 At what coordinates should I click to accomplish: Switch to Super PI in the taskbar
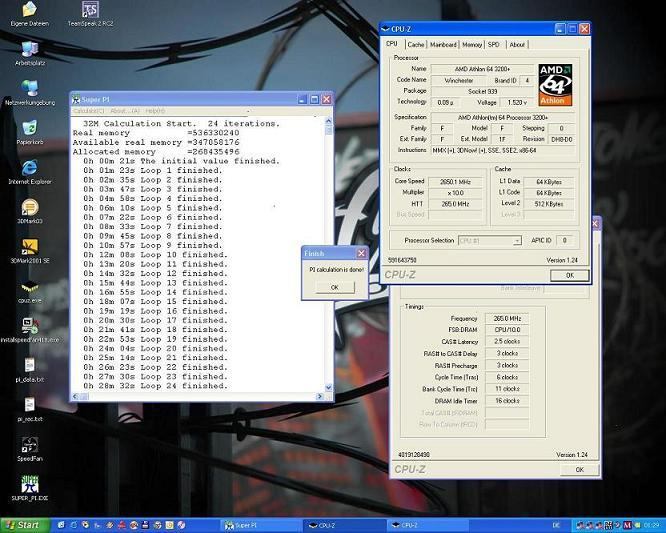pos(259,525)
